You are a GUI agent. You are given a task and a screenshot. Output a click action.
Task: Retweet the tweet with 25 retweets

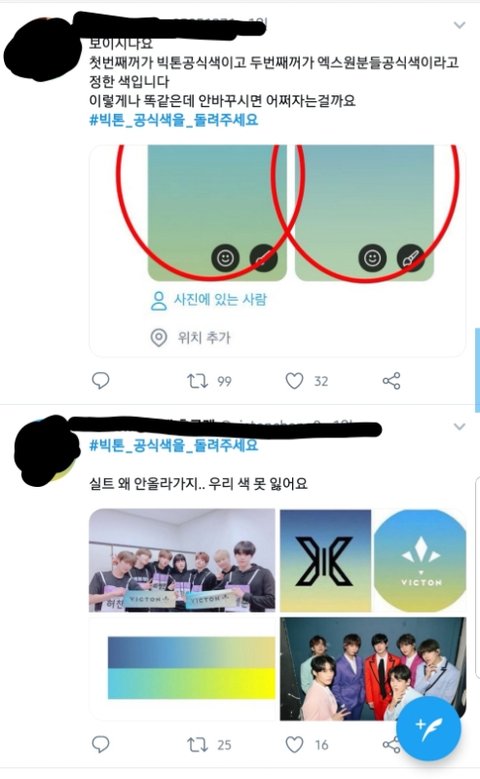click(x=197, y=744)
